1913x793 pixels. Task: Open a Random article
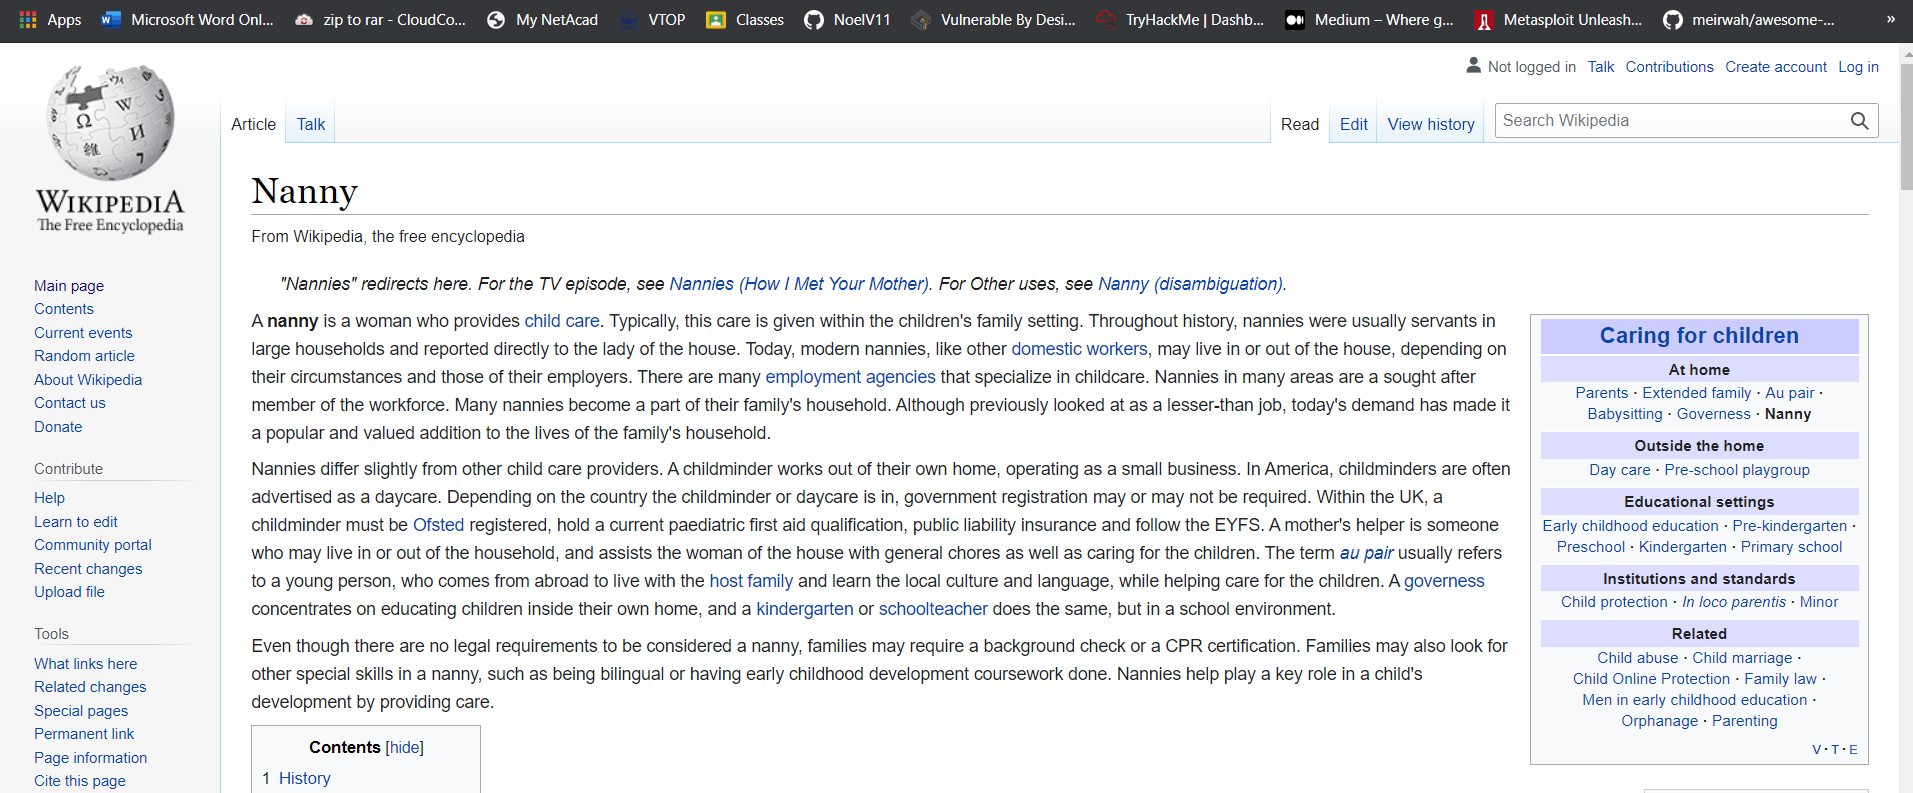click(84, 356)
